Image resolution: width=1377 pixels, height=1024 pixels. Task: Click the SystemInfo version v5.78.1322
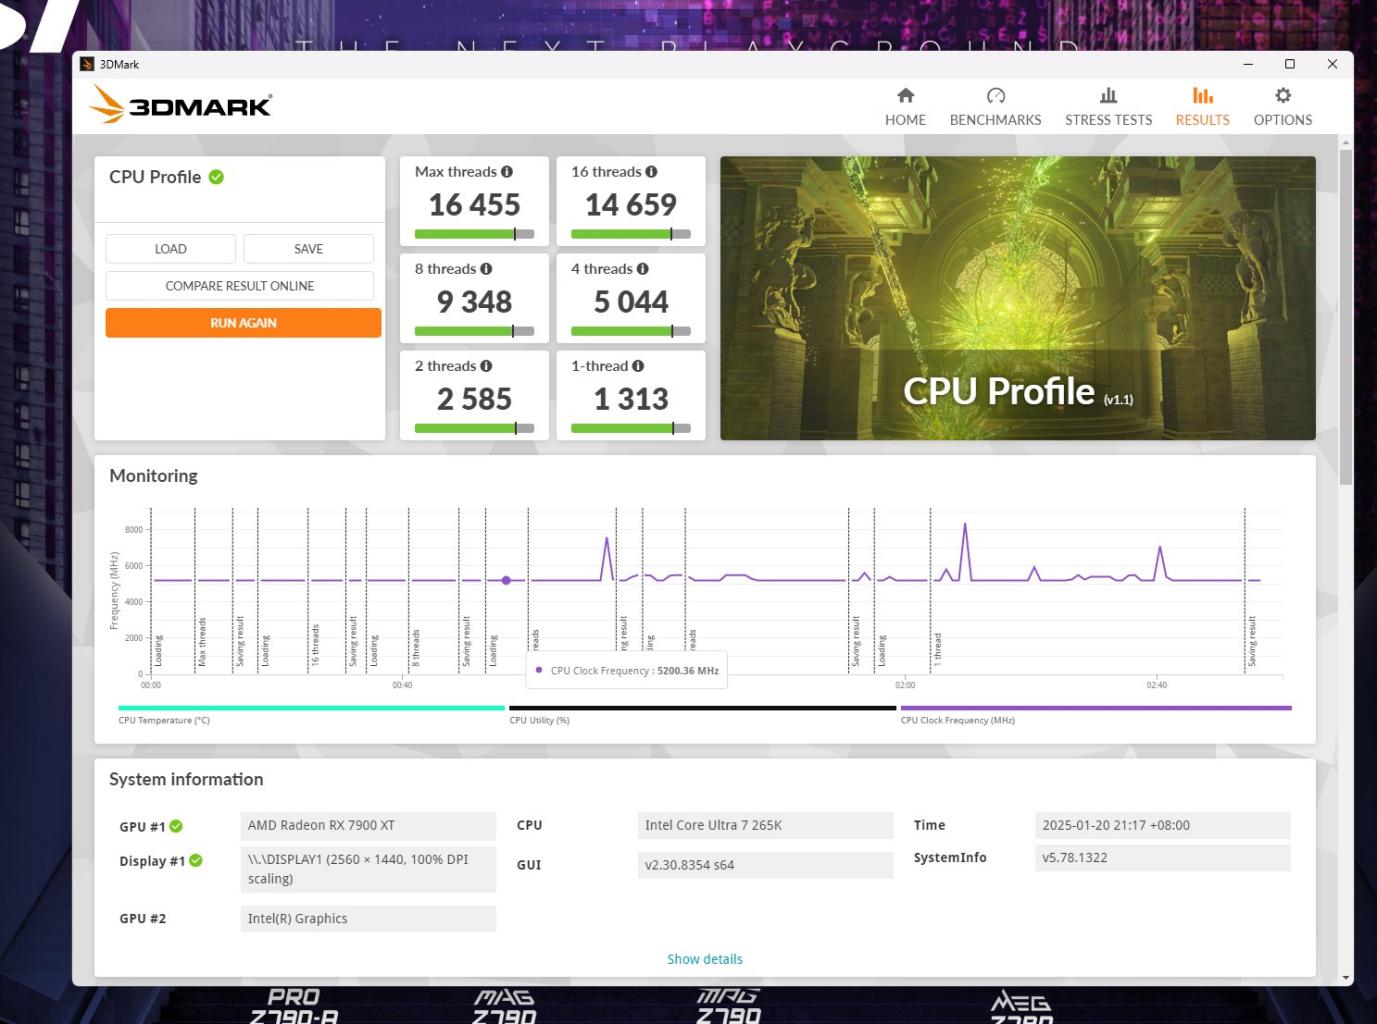click(1163, 858)
